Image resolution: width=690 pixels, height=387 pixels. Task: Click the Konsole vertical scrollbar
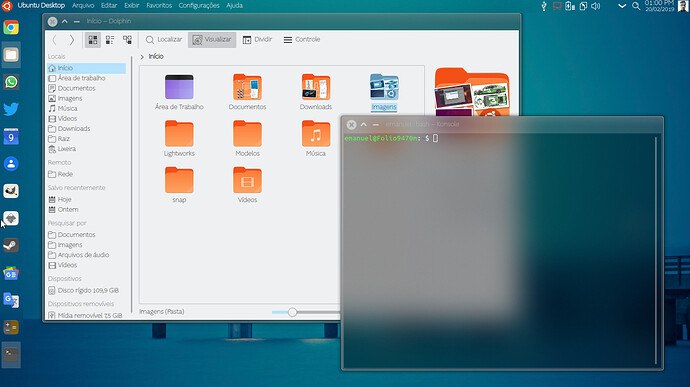click(x=656, y=251)
